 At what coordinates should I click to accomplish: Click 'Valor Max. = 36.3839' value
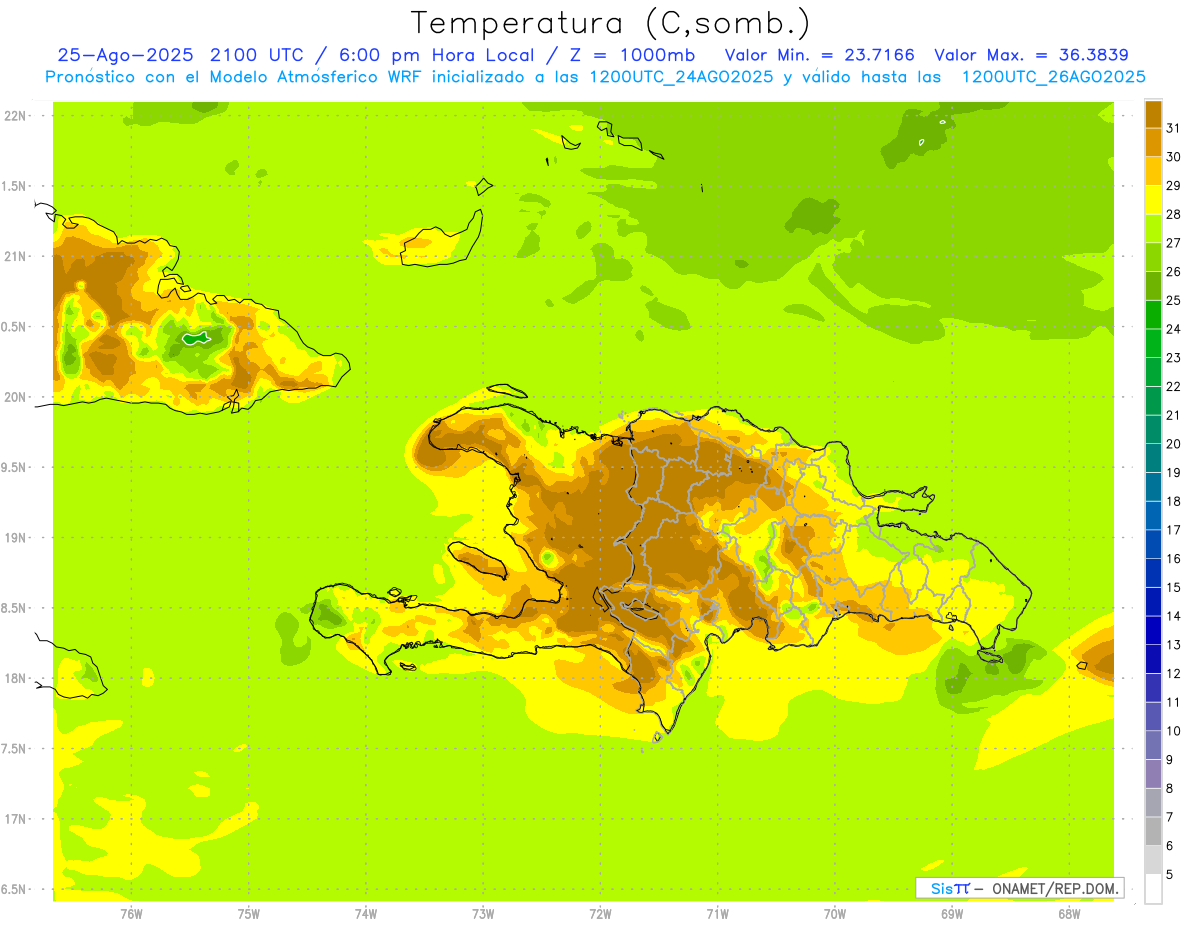pos(1031,56)
